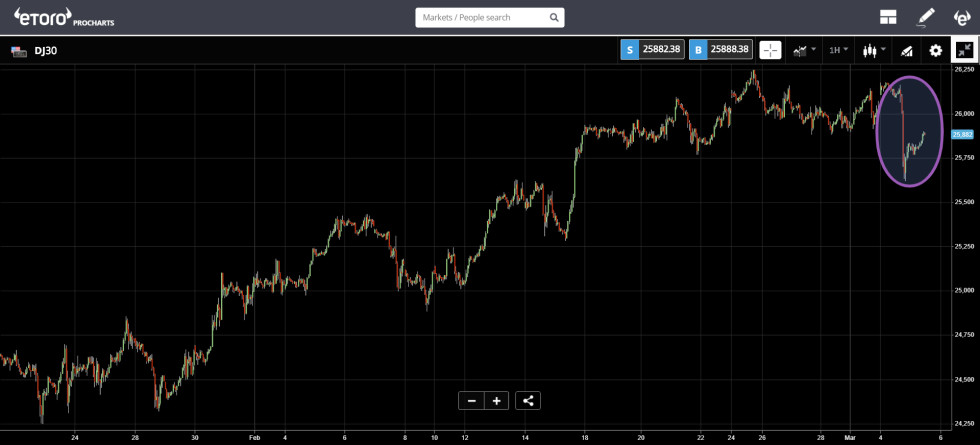Open chart settings gear
Image resolution: width=980 pixels, height=445 pixels.
click(x=936, y=50)
